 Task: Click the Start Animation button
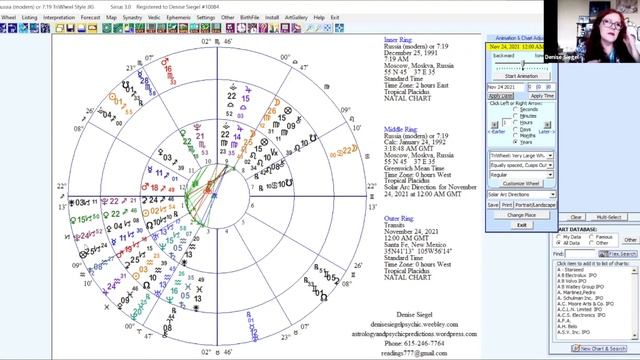point(521,76)
